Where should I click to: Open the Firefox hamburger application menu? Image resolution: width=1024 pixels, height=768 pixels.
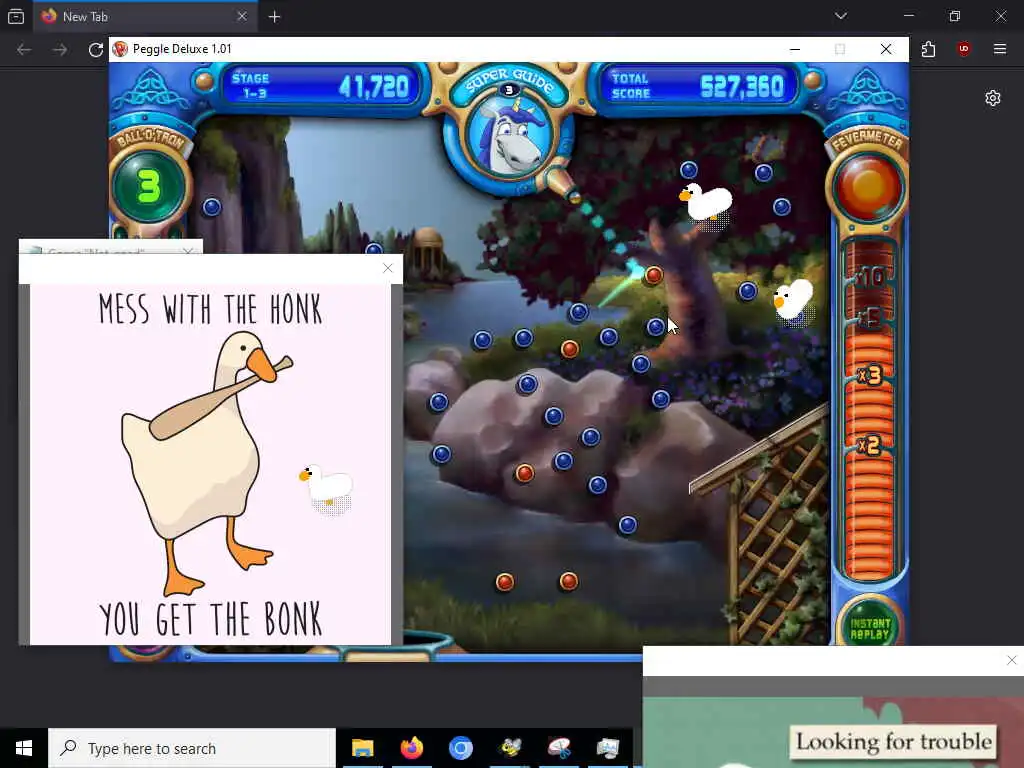click(x=999, y=49)
